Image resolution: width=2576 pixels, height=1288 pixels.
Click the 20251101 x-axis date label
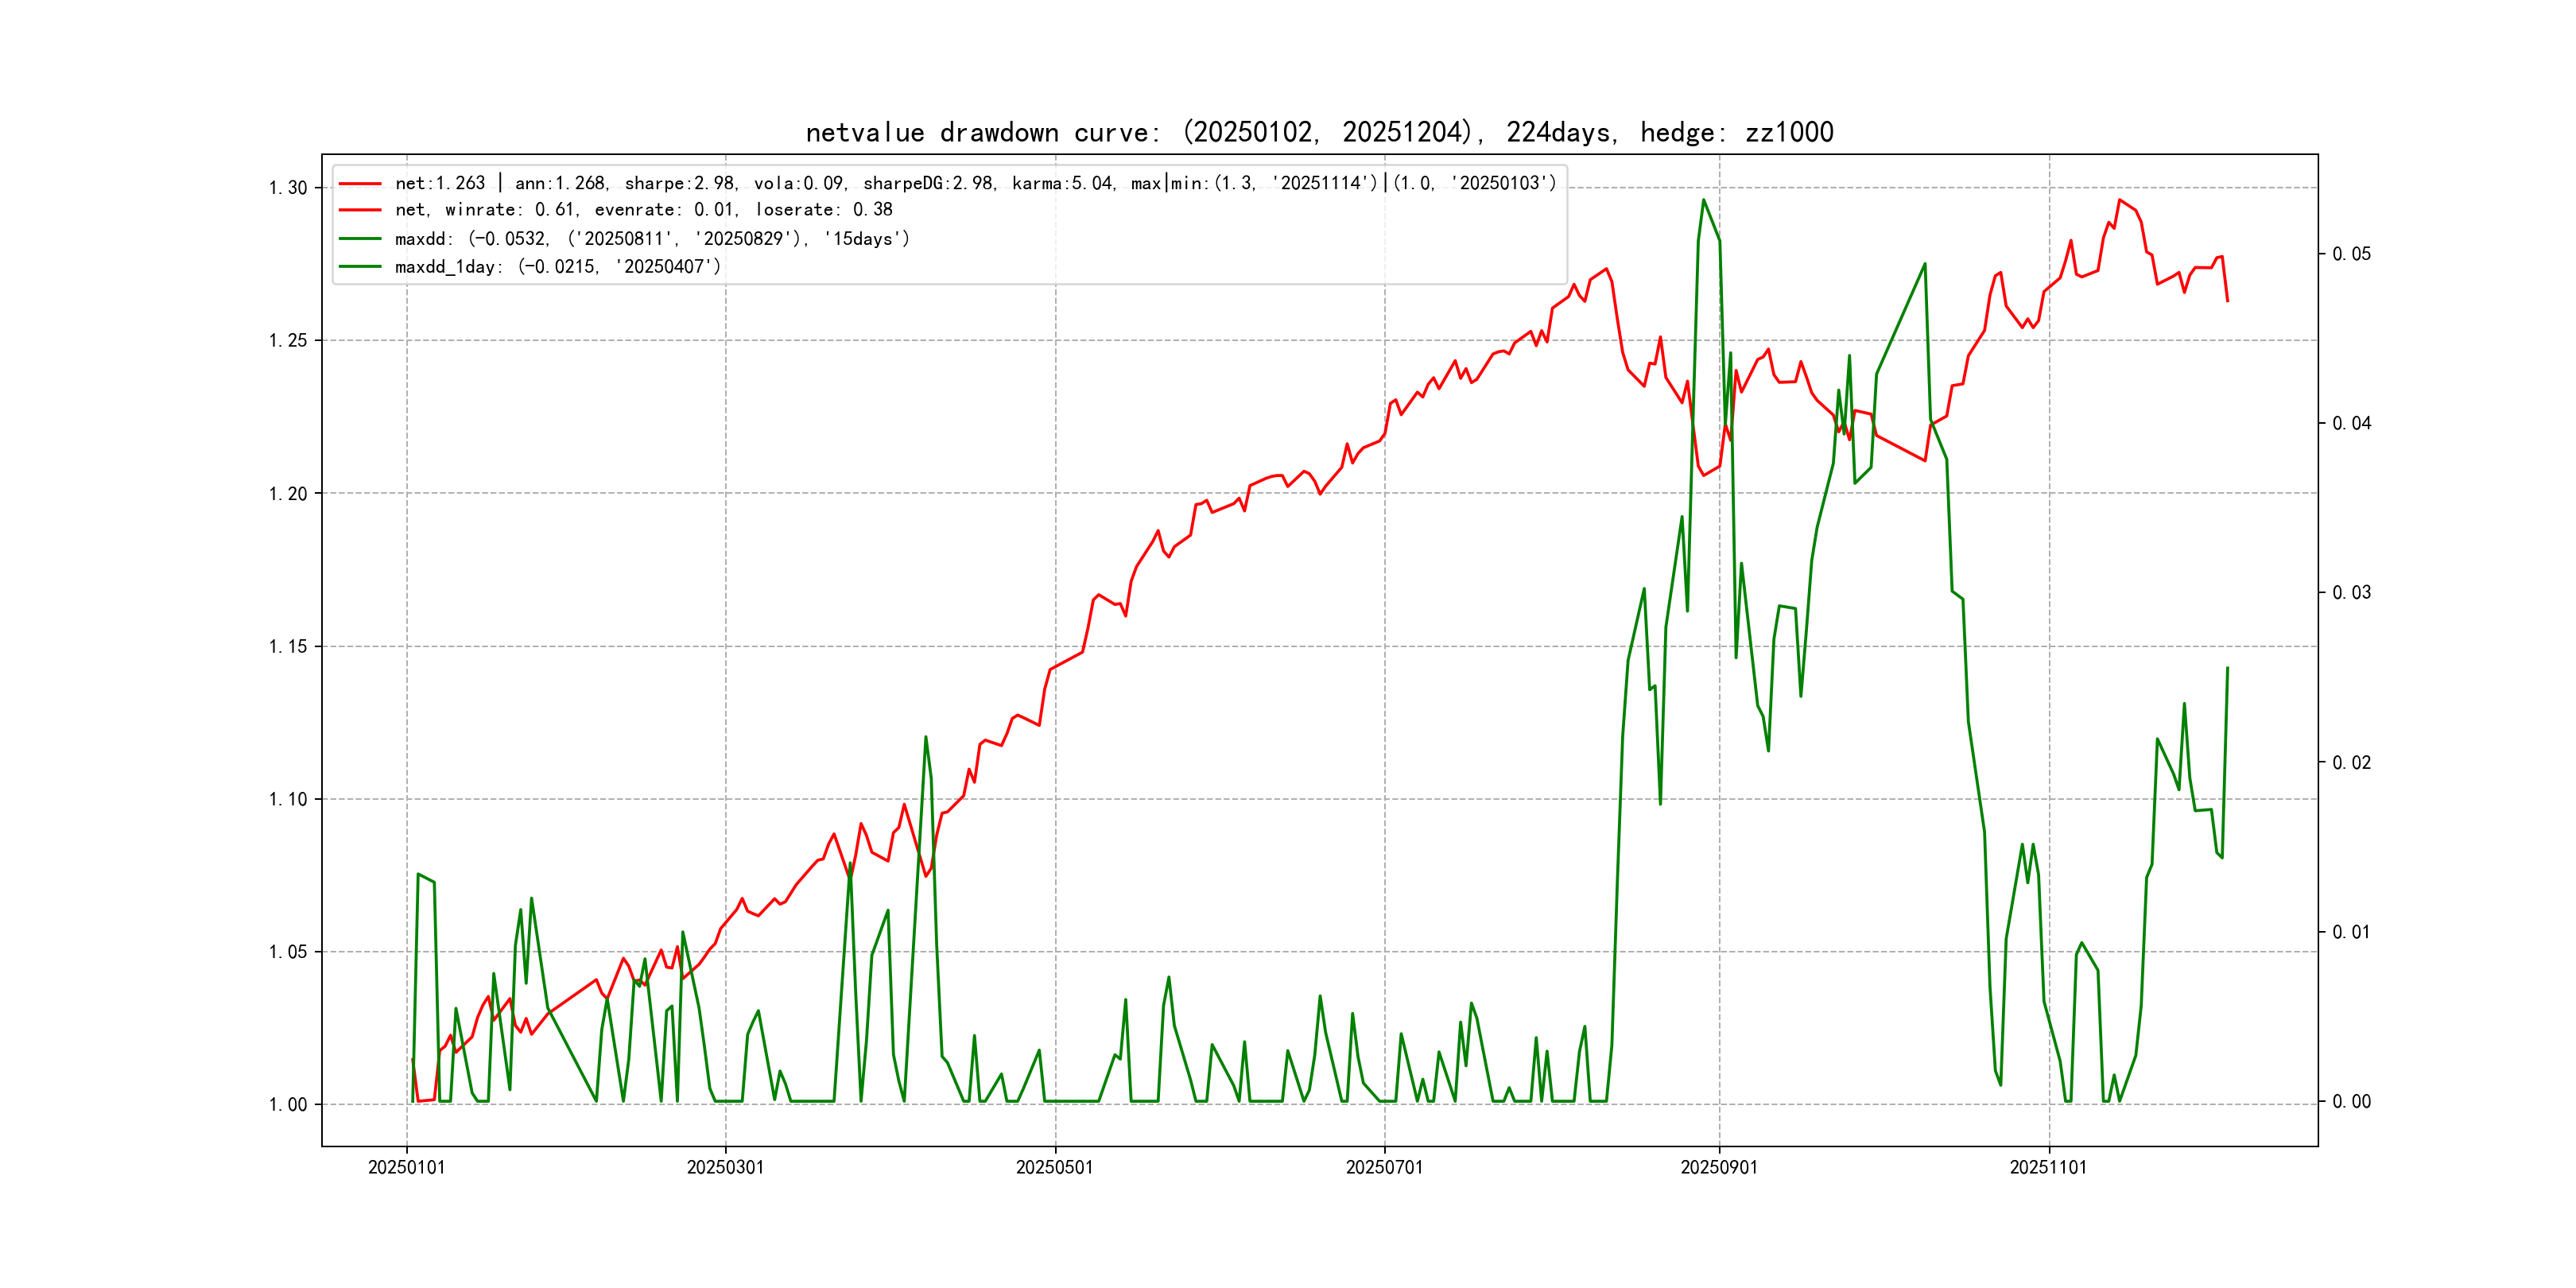point(2048,1167)
